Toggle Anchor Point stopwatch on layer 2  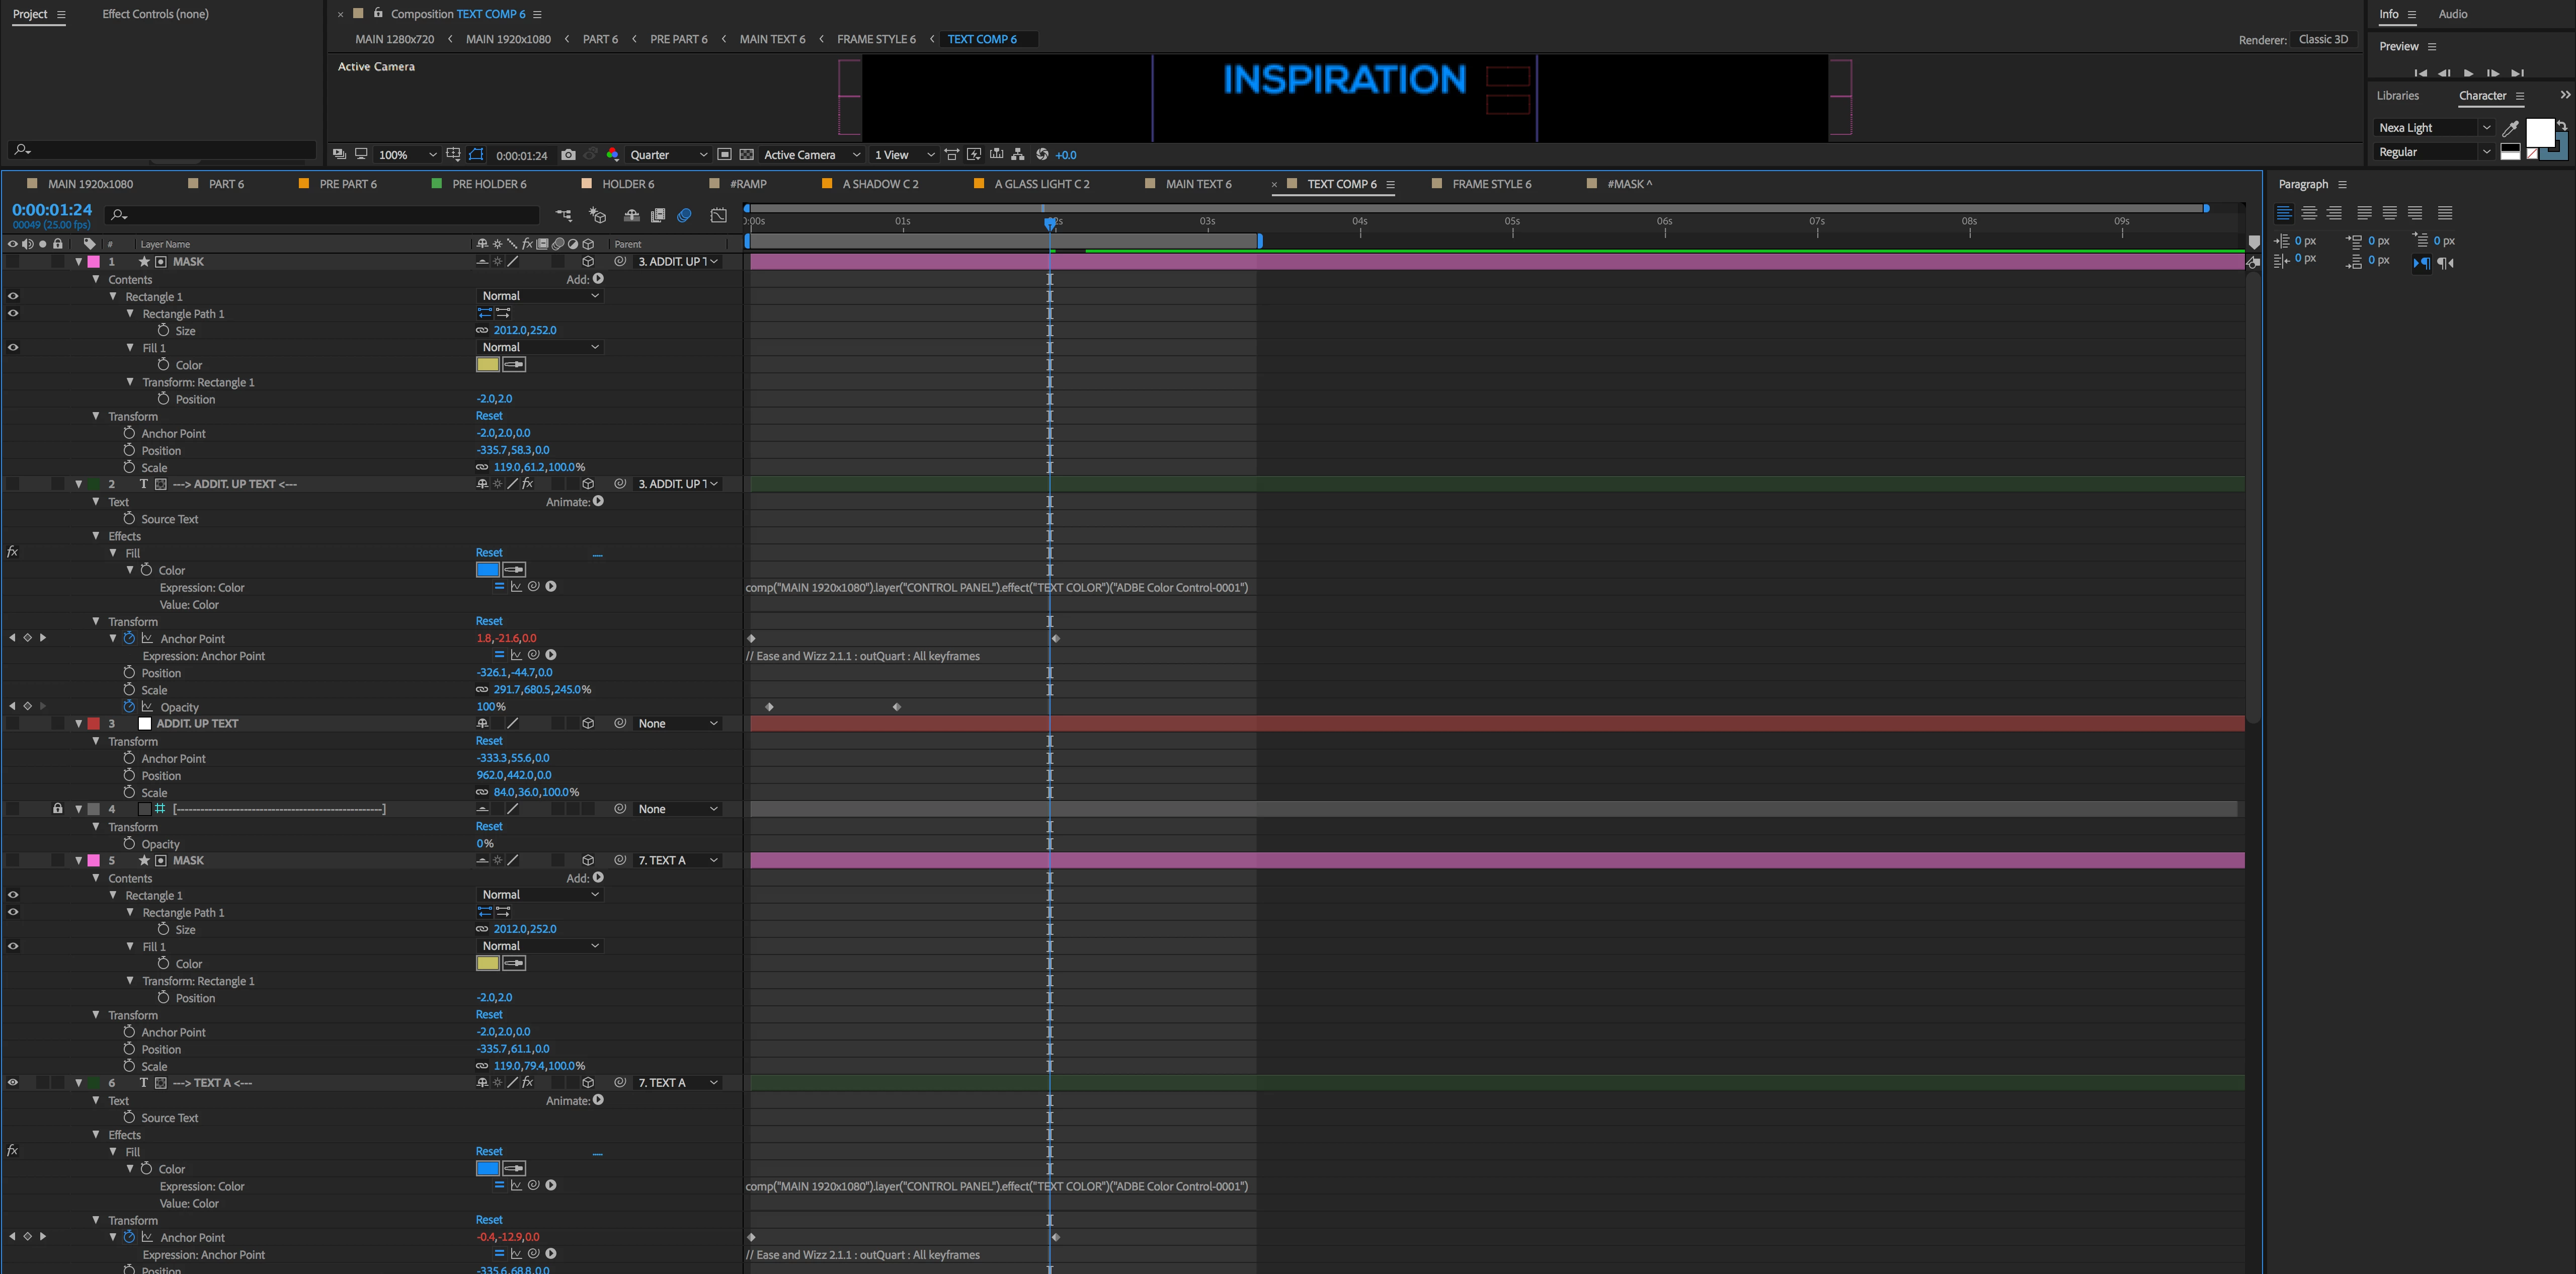click(129, 638)
